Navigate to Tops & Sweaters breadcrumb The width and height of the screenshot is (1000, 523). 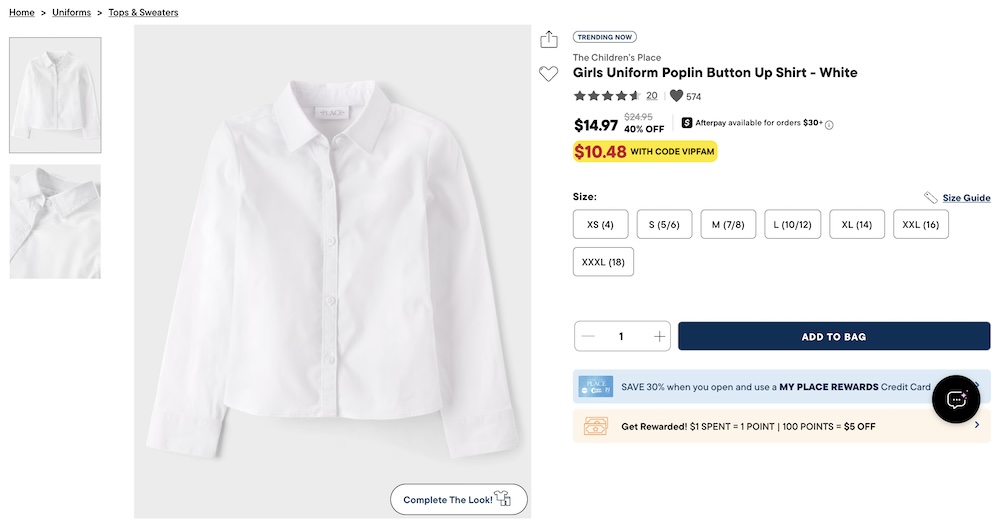coord(143,12)
